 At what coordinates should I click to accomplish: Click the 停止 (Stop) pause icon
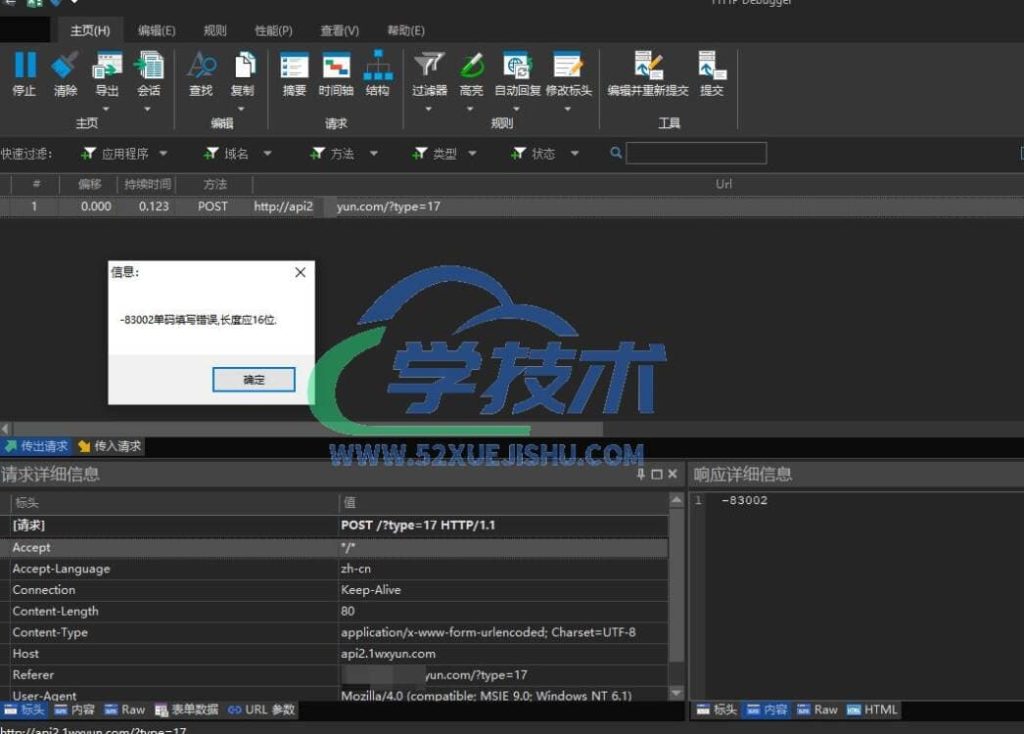pos(24,66)
